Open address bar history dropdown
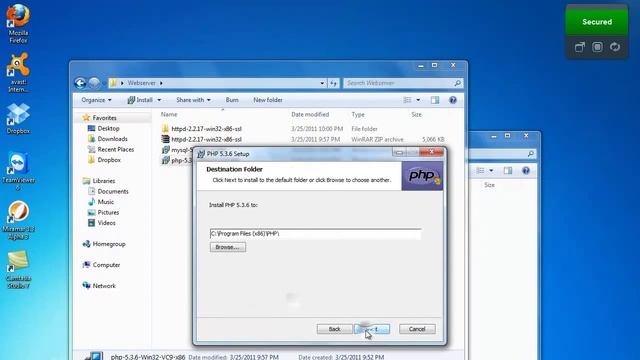The height and width of the screenshot is (360, 640). tap(322, 83)
